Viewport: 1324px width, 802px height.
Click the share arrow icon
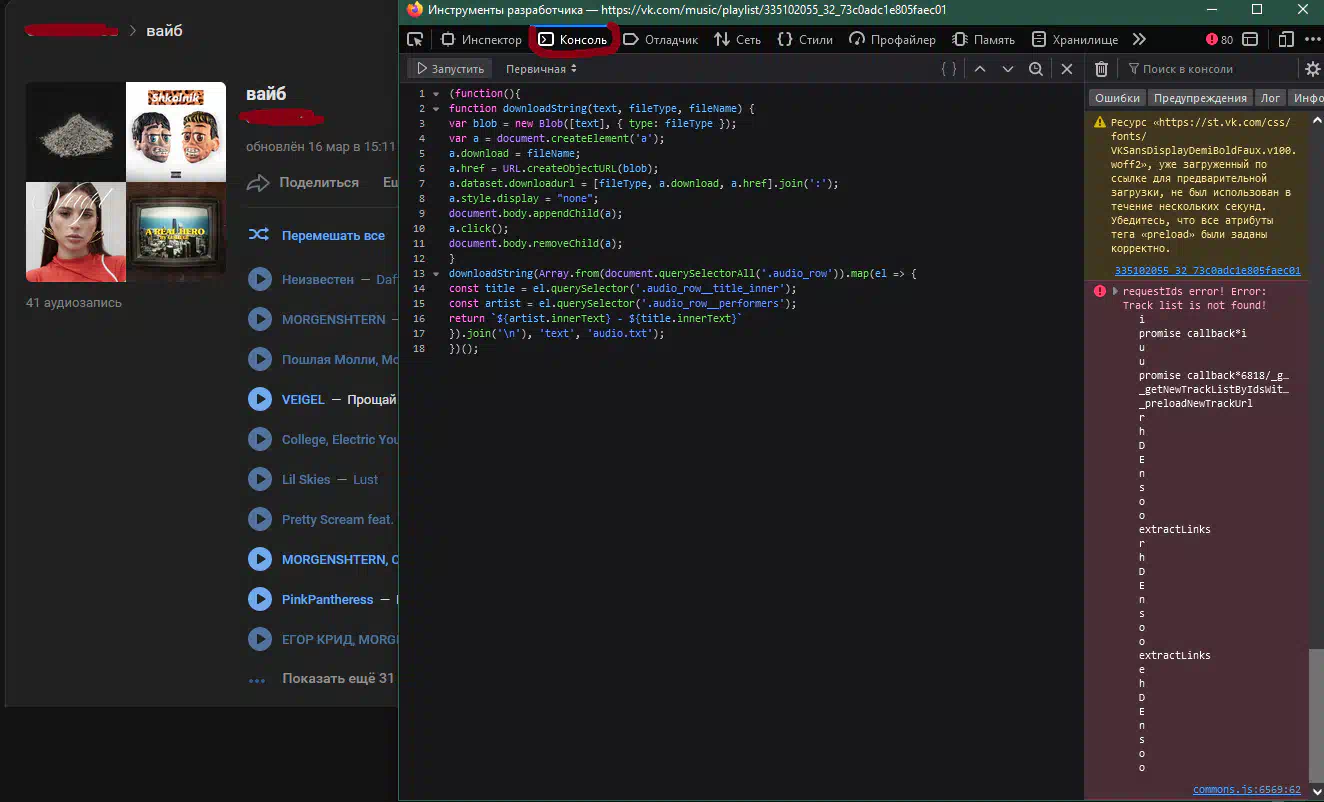coord(258,183)
